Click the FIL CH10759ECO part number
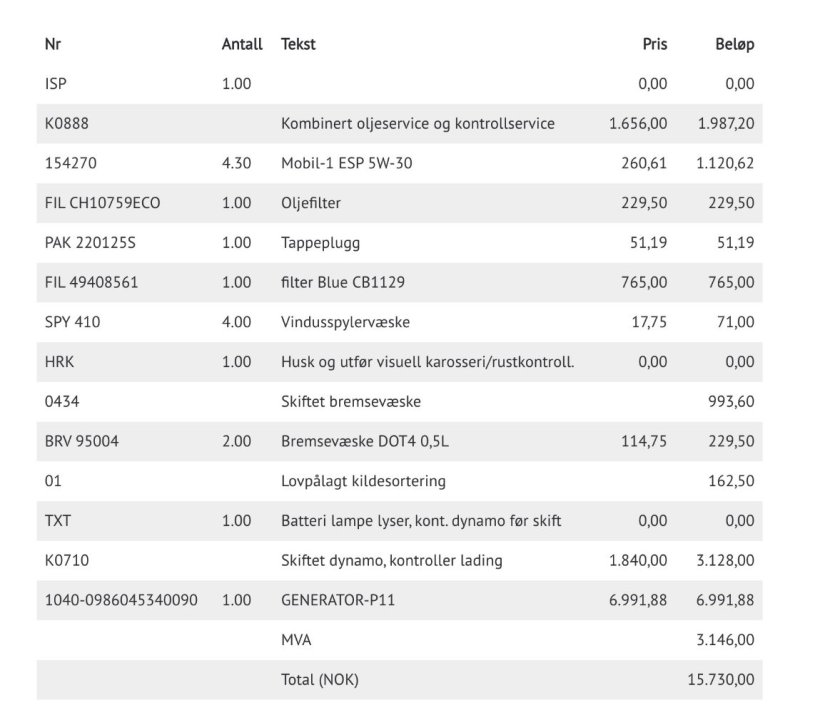835x720 pixels. point(103,203)
